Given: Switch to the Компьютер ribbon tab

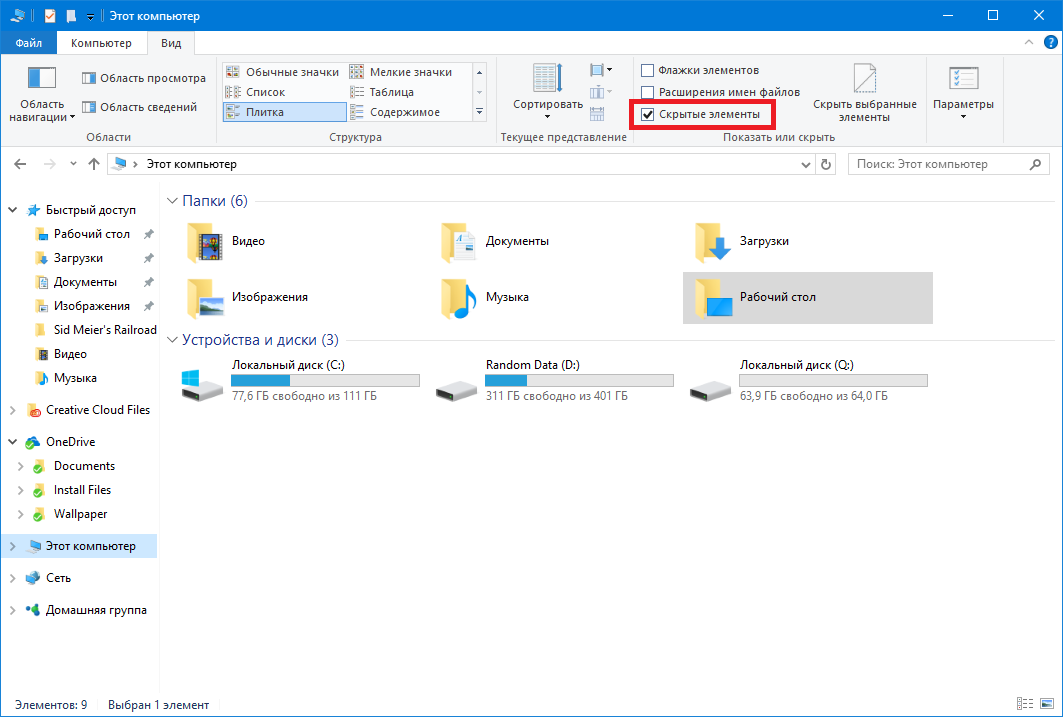Looking at the screenshot, I should (x=101, y=43).
